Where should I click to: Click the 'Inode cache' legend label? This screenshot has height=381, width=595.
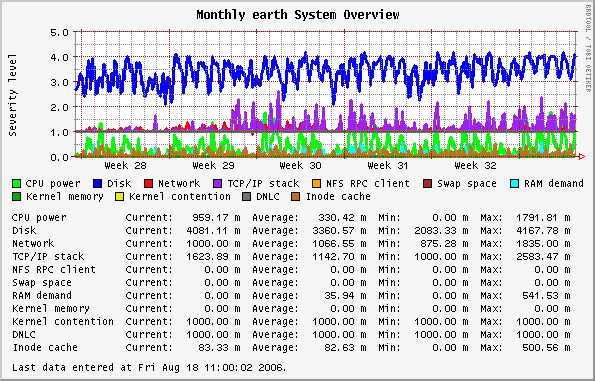338,197
